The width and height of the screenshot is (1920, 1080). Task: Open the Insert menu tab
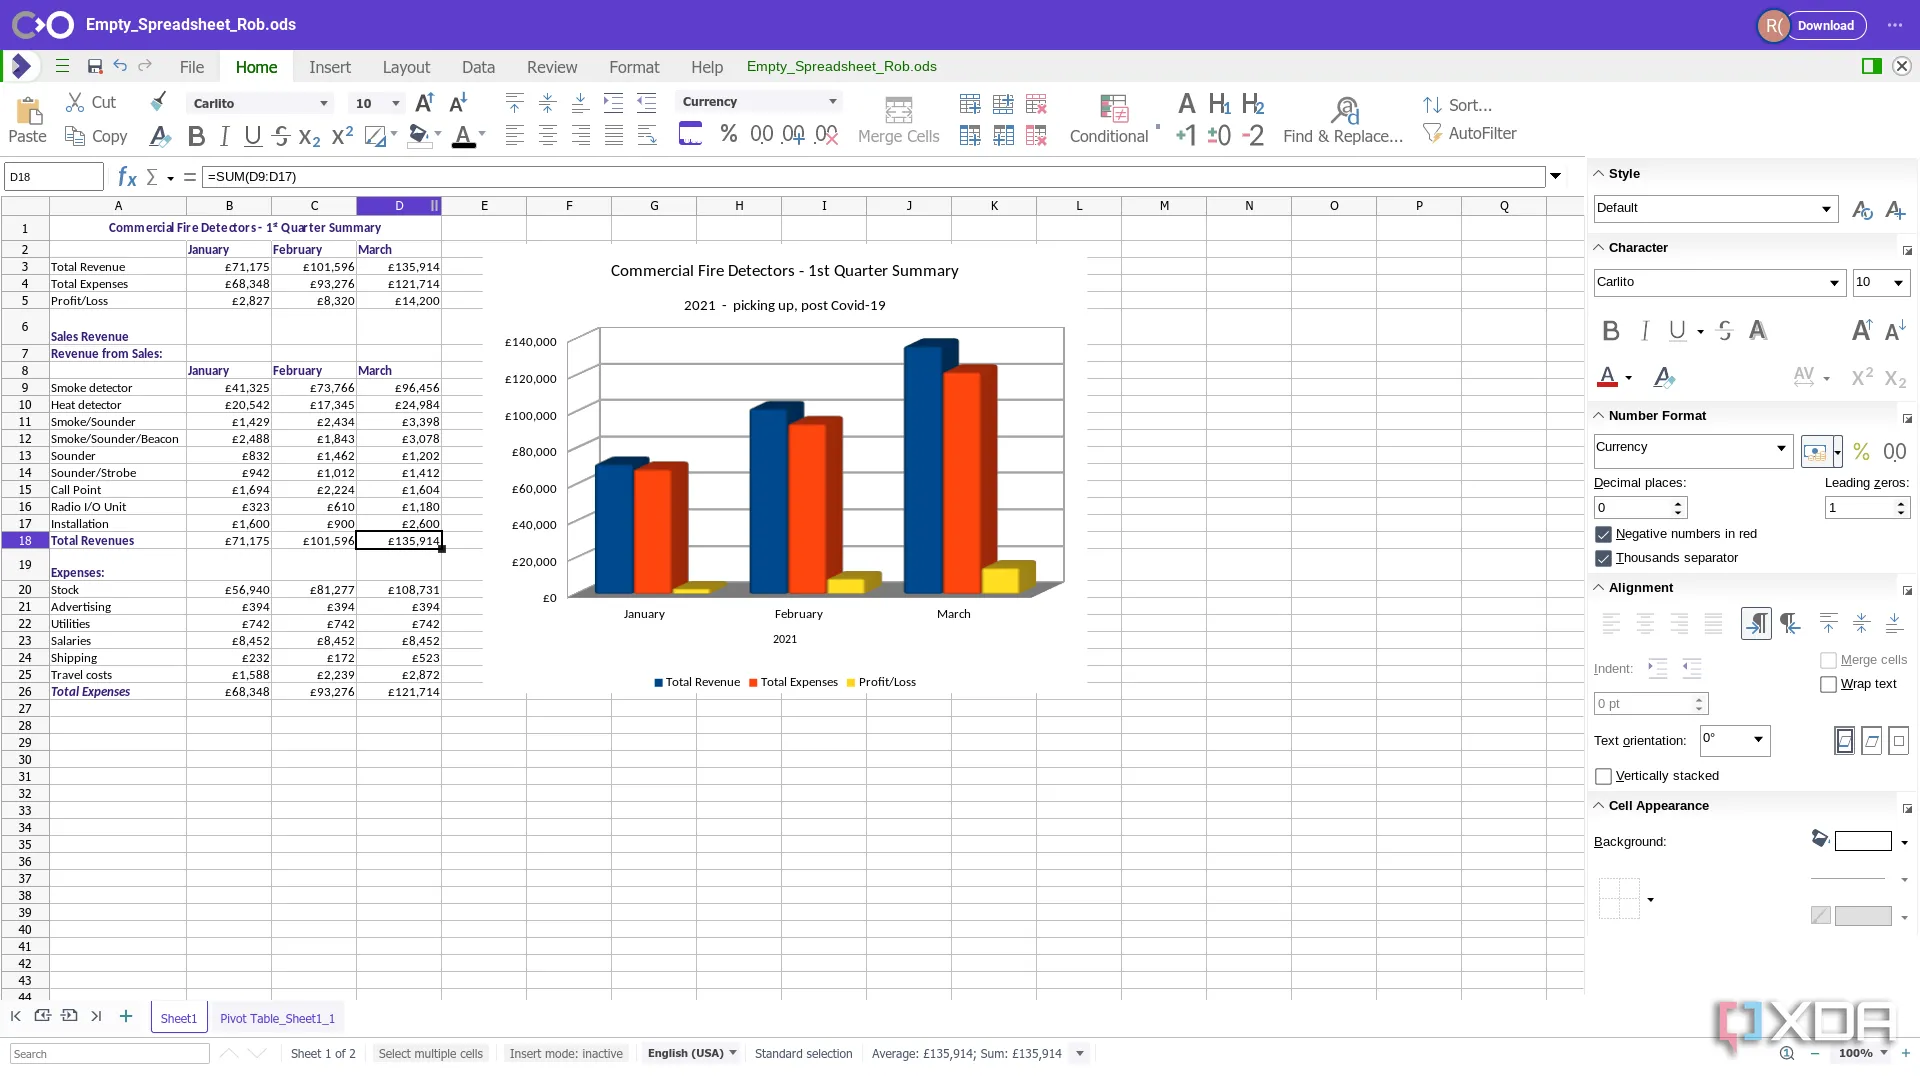tap(329, 67)
